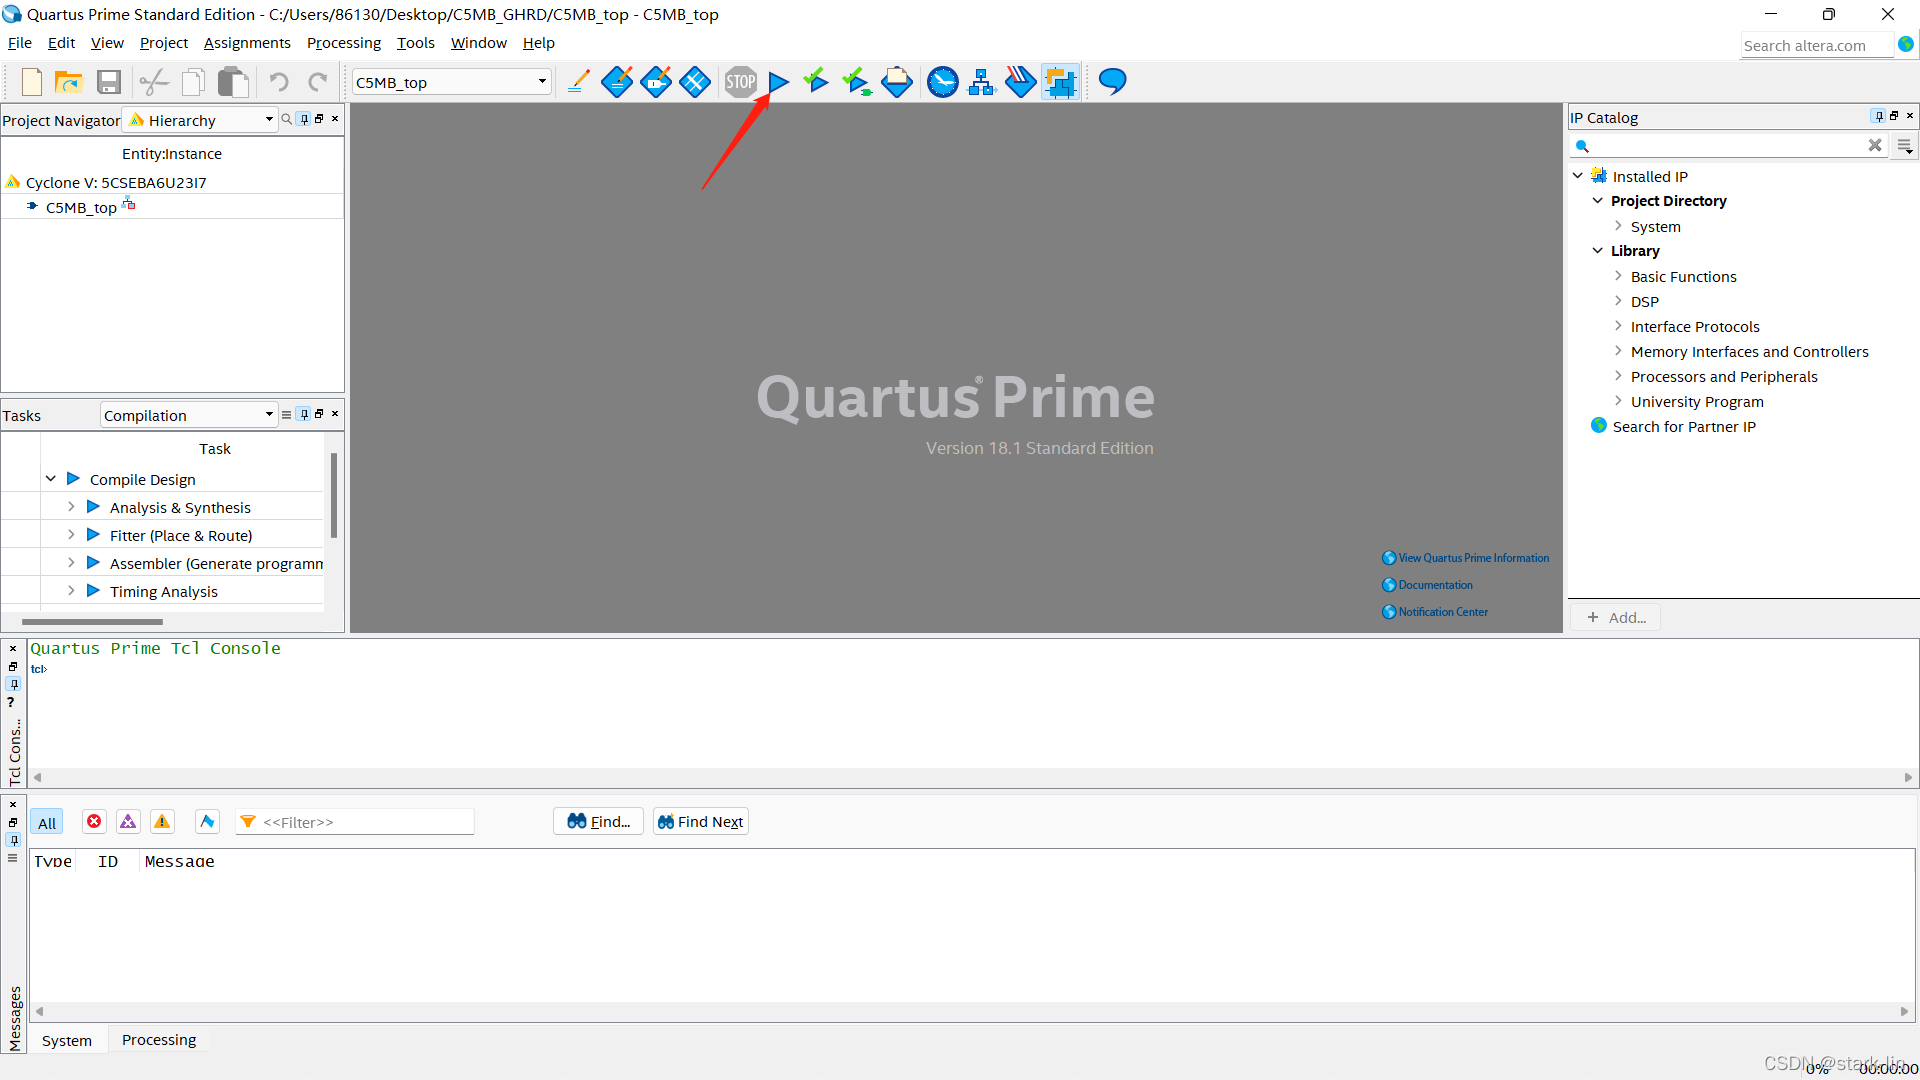Click the Cut scissors icon
Screen dimensions: 1920x1080
pyautogui.click(x=154, y=82)
